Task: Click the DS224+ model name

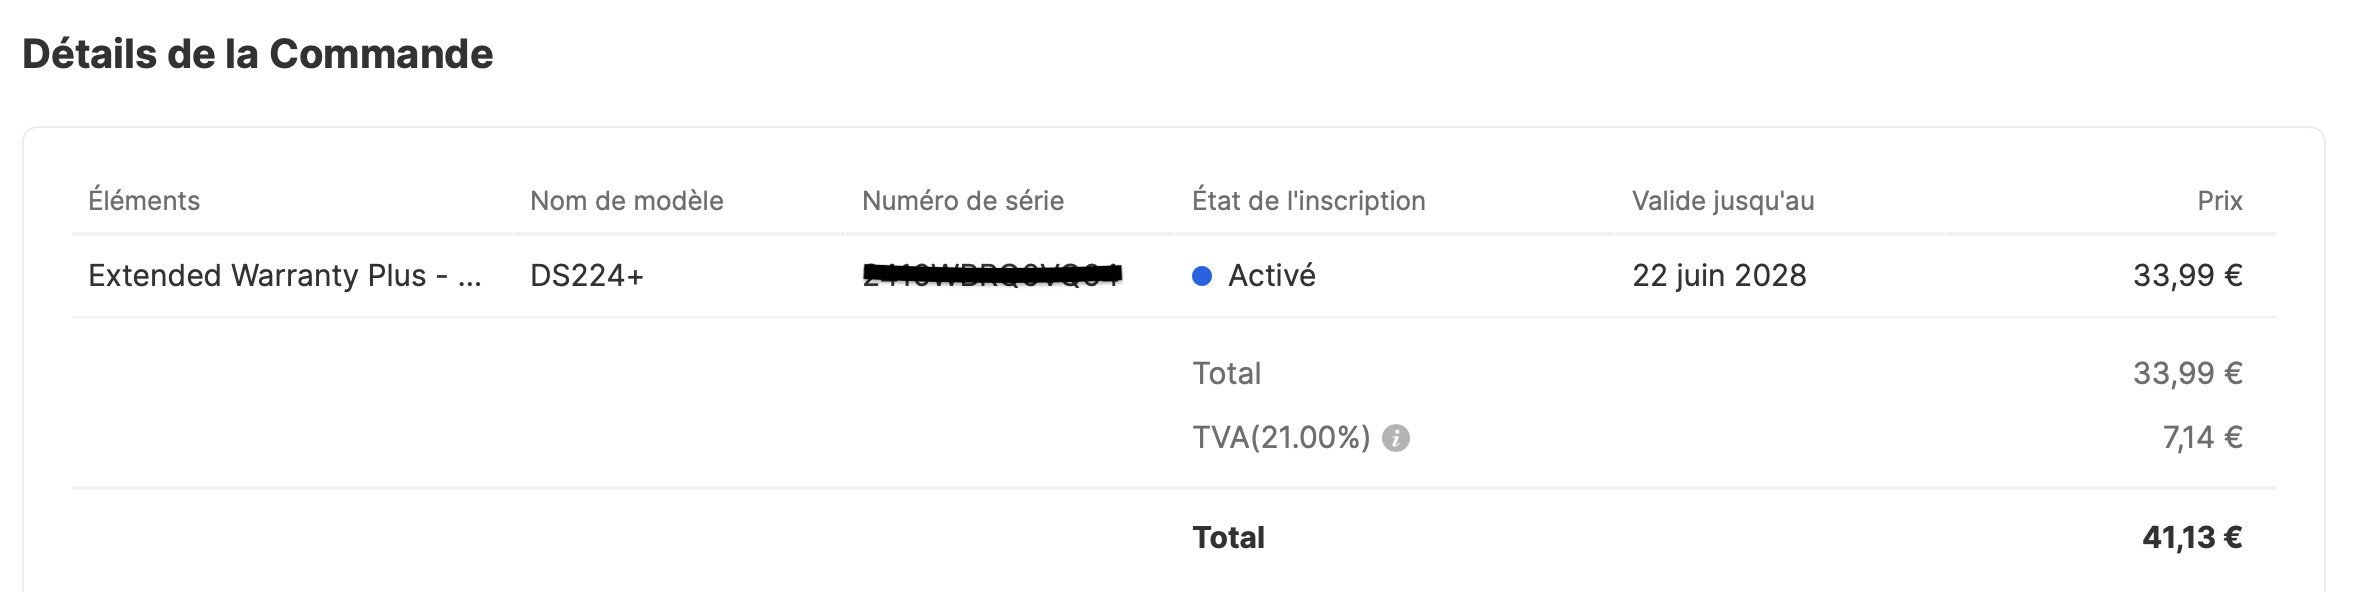Action: [x=587, y=275]
